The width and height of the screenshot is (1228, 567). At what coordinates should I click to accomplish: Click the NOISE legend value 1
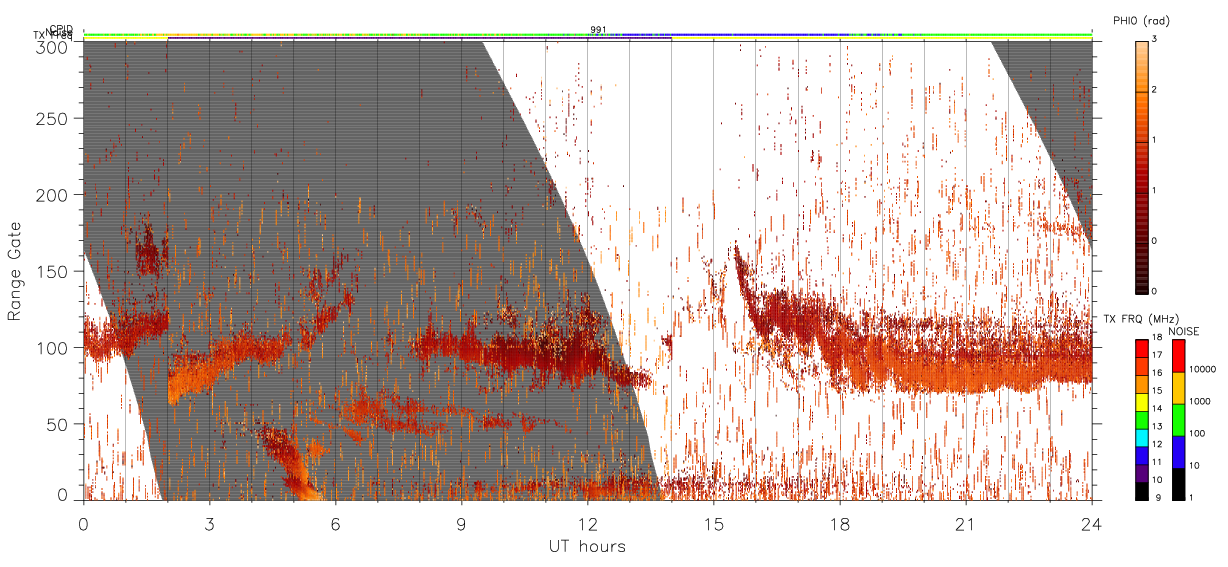click(1191, 498)
